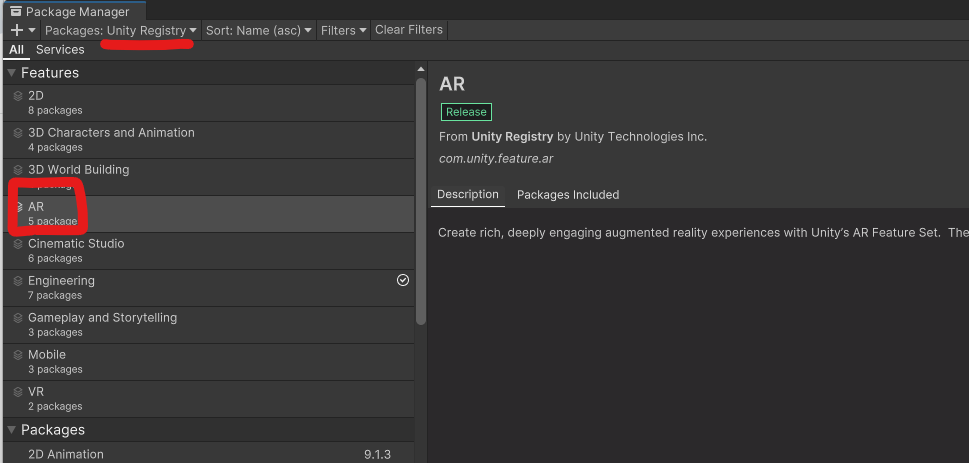Click the Cinematic Studio layers icon
The height and width of the screenshot is (463, 969).
click(18, 245)
